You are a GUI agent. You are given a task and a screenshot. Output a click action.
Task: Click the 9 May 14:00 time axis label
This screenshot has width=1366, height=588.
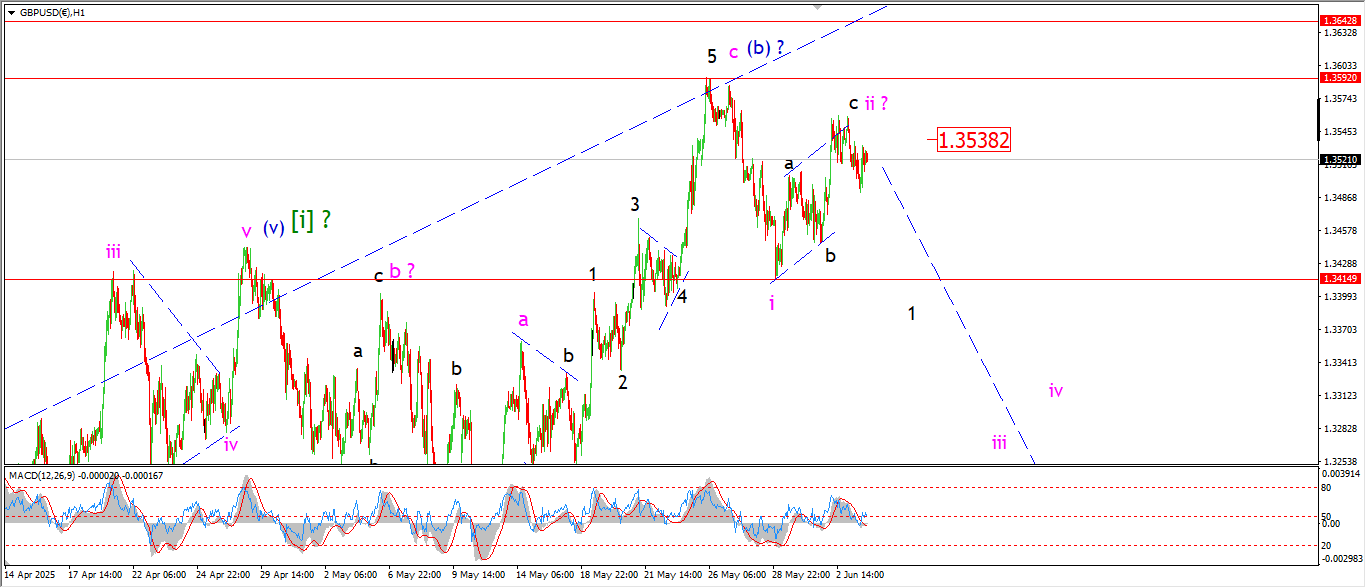tap(478, 575)
